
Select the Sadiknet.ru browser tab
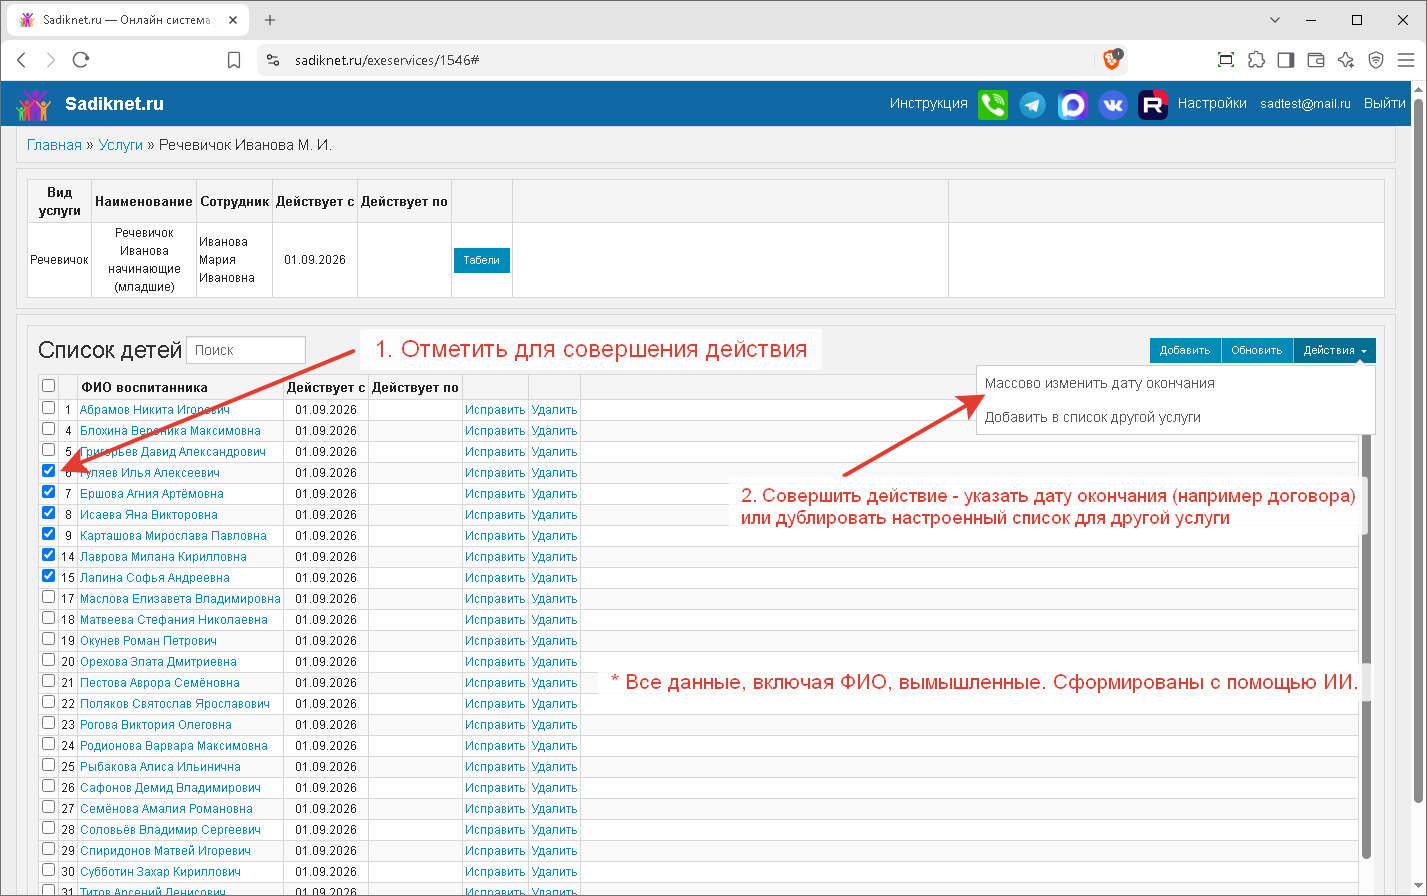click(x=129, y=20)
